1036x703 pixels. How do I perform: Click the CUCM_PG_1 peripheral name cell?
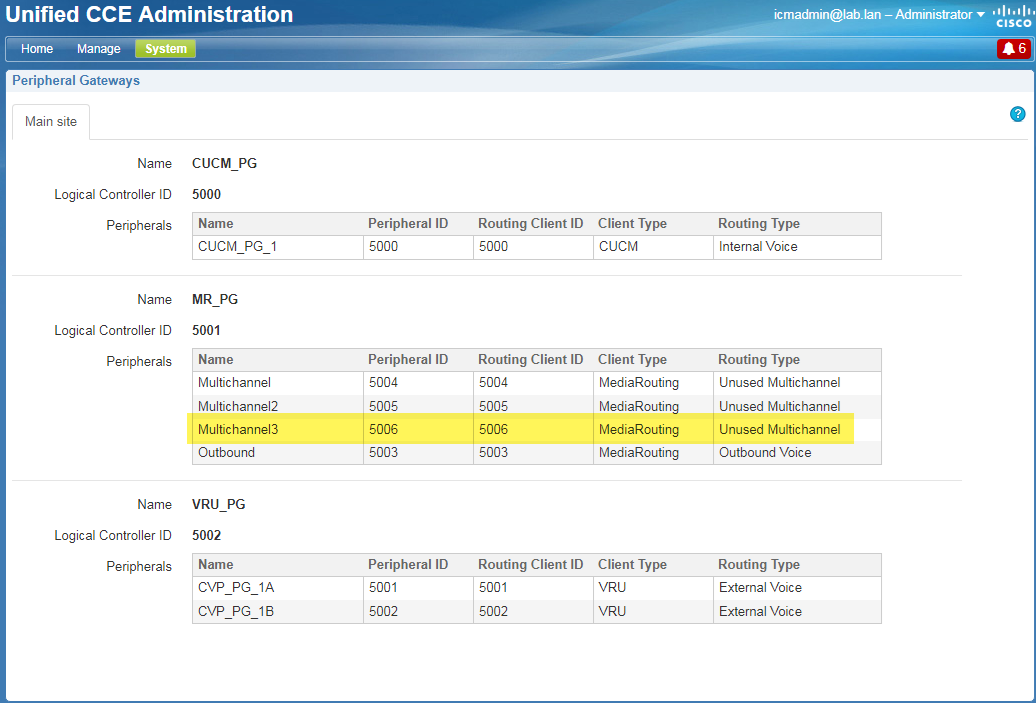pos(278,247)
